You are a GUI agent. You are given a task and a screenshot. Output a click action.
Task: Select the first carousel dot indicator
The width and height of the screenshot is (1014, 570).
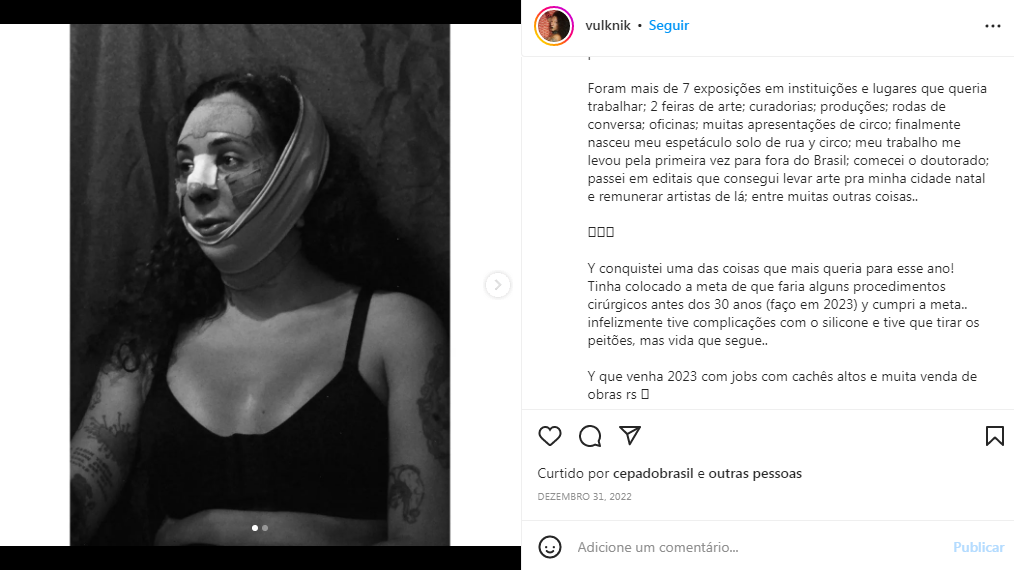tap(255, 528)
